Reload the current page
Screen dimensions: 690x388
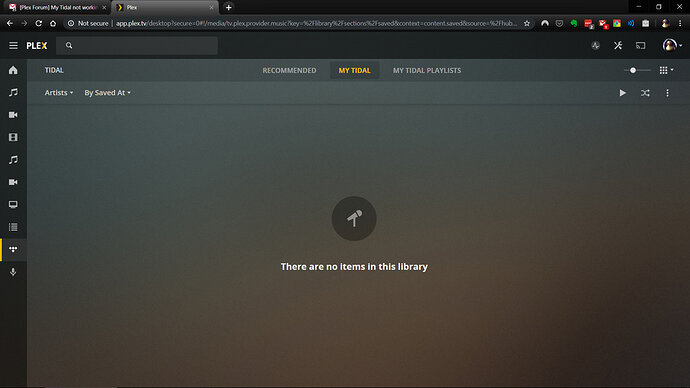tap(39, 23)
